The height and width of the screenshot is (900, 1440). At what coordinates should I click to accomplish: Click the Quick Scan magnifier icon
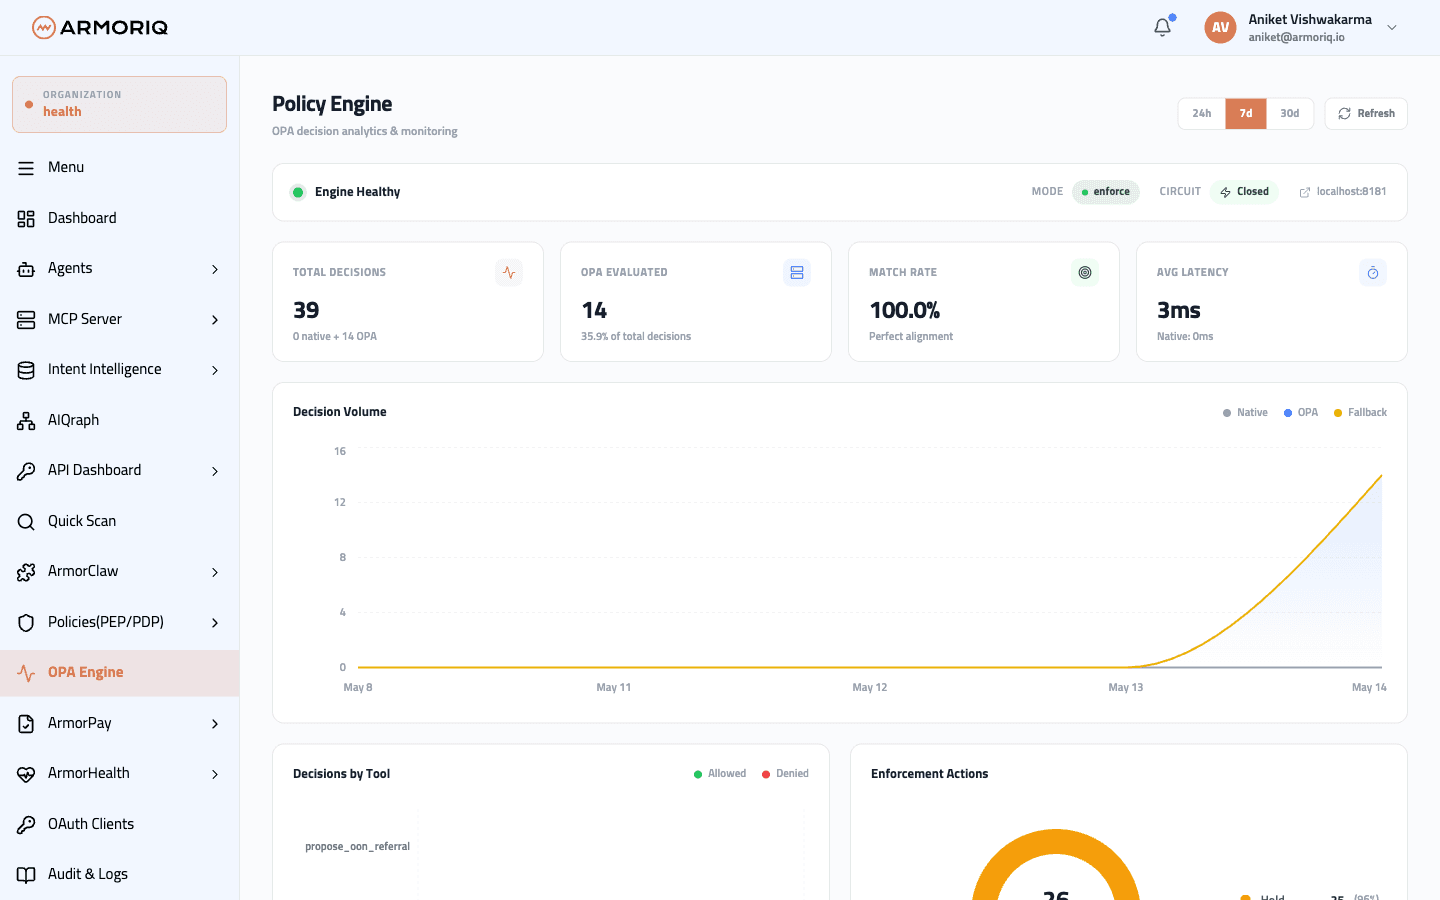(x=26, y=521)
